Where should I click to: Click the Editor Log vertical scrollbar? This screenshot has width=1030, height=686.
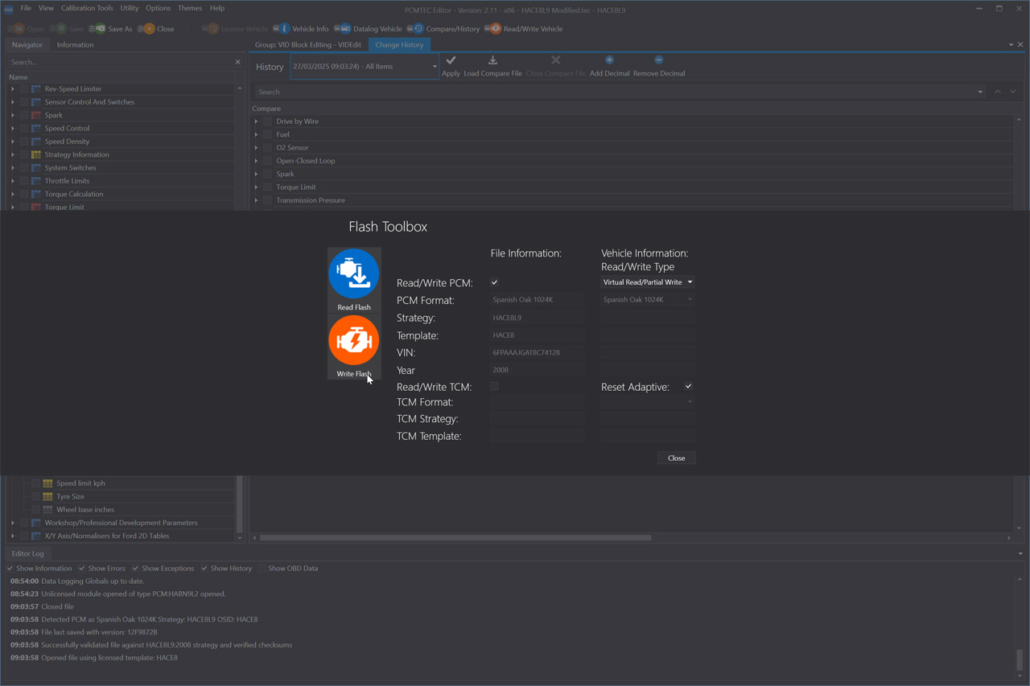(x=1019, y=659)
